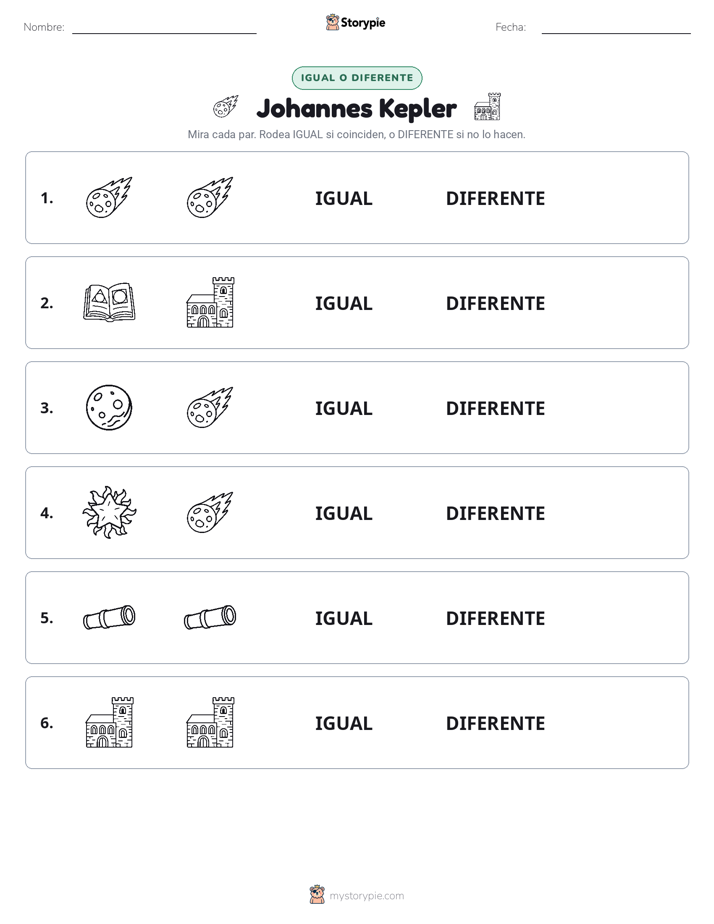
Task: Click the sun star icon in row 4
Action: click(109, 512)
